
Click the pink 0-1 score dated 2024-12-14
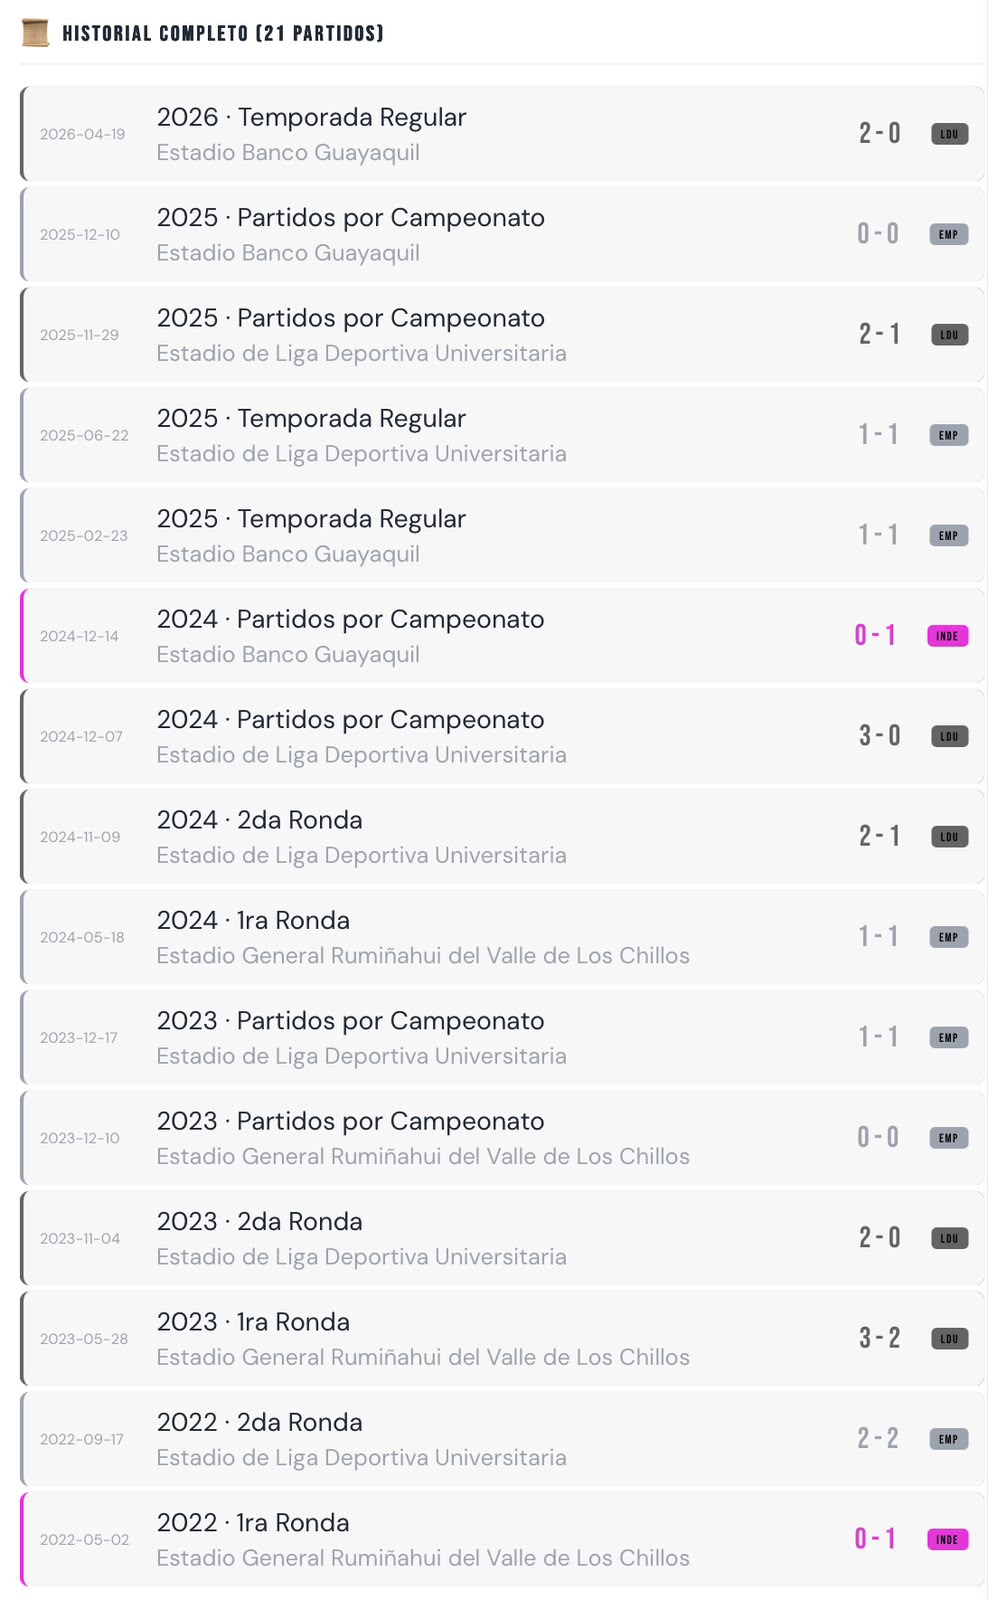point(875,636)
